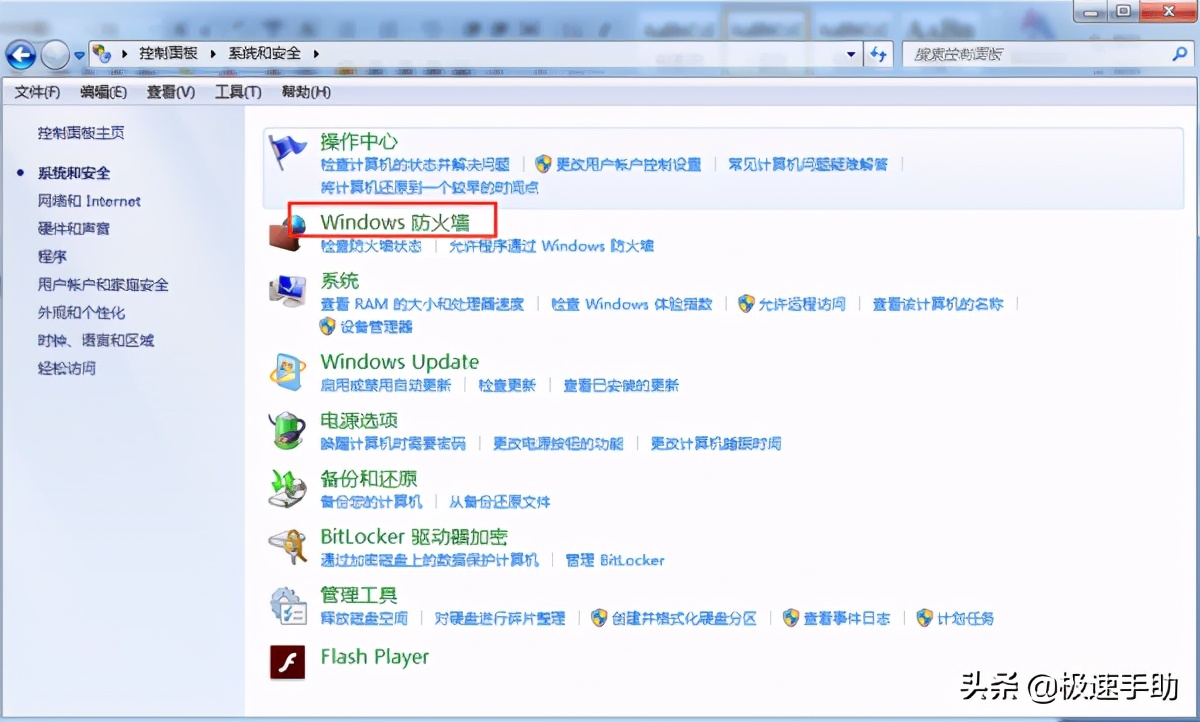Screen dimensions: 1200x722
Task: Open 管理工具 via its gear checklist icon
Action: [x=288, y=602]
